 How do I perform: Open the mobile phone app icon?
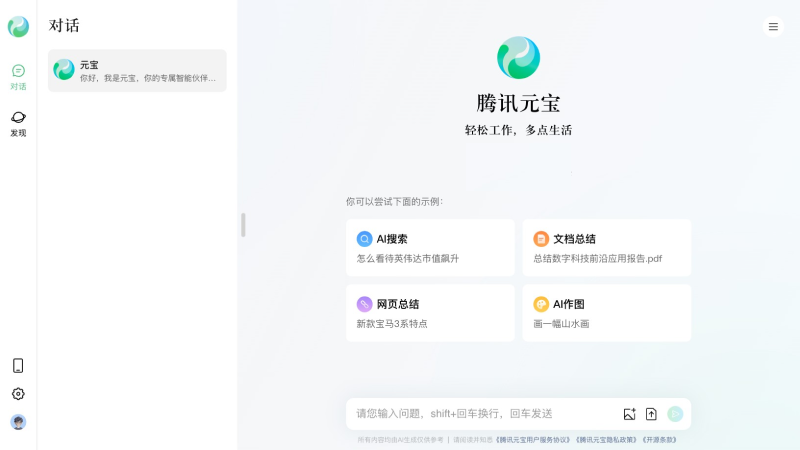(18, 365)
